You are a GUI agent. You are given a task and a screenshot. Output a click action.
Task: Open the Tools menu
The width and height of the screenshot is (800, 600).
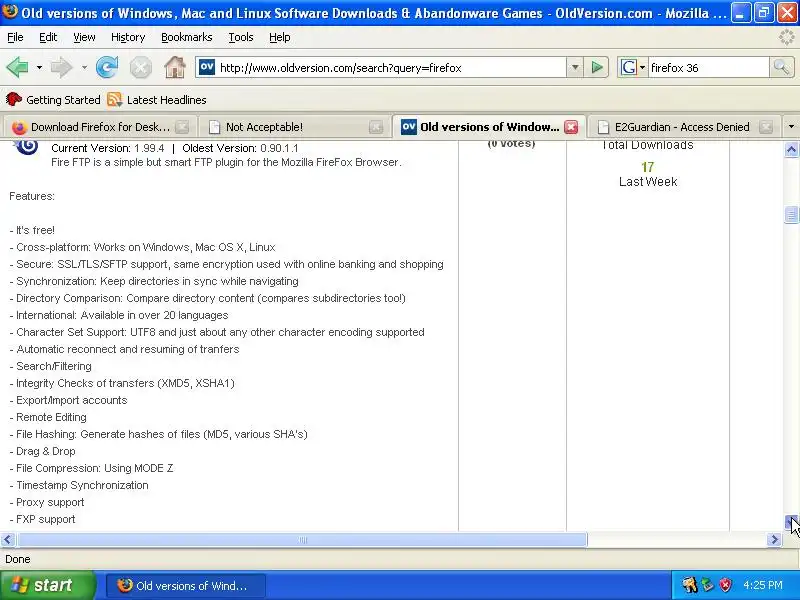point(241,37)
